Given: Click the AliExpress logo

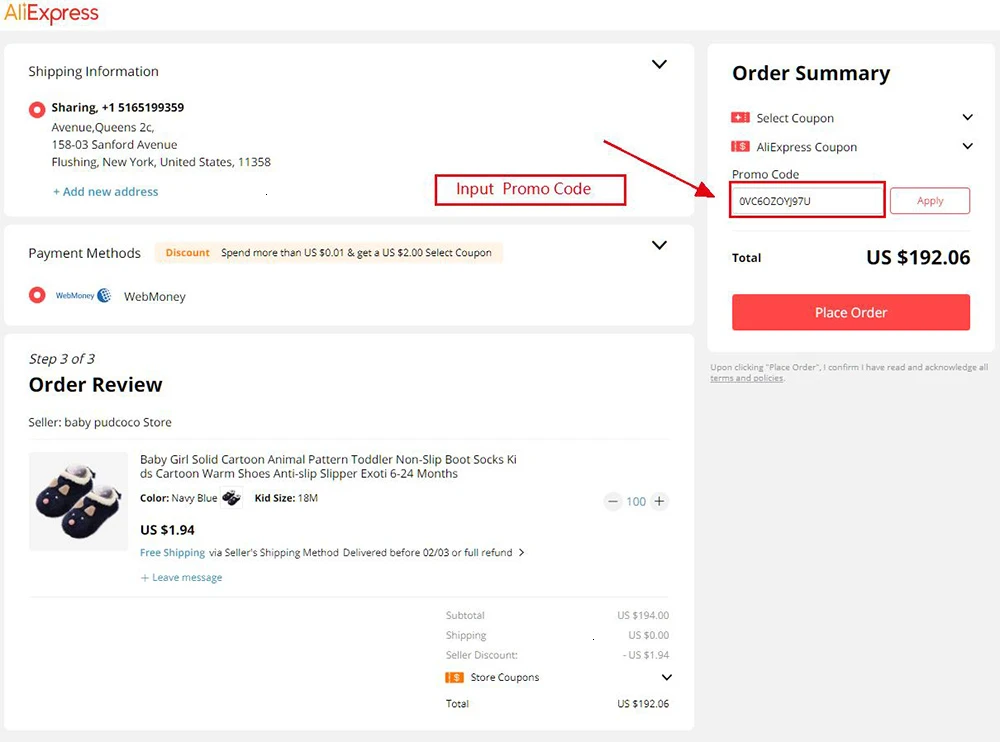Looking at the screenshot, I should 51,13.
